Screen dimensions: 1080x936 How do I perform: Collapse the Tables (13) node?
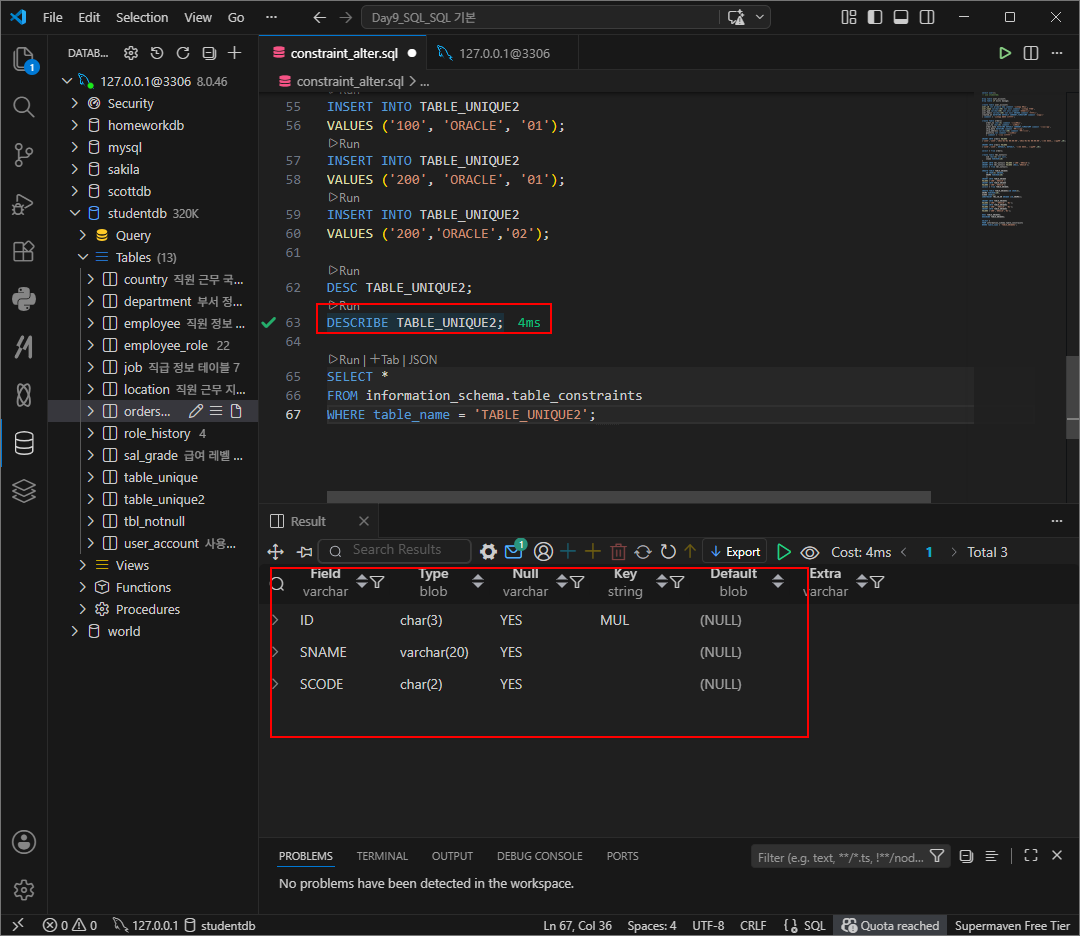83,257
